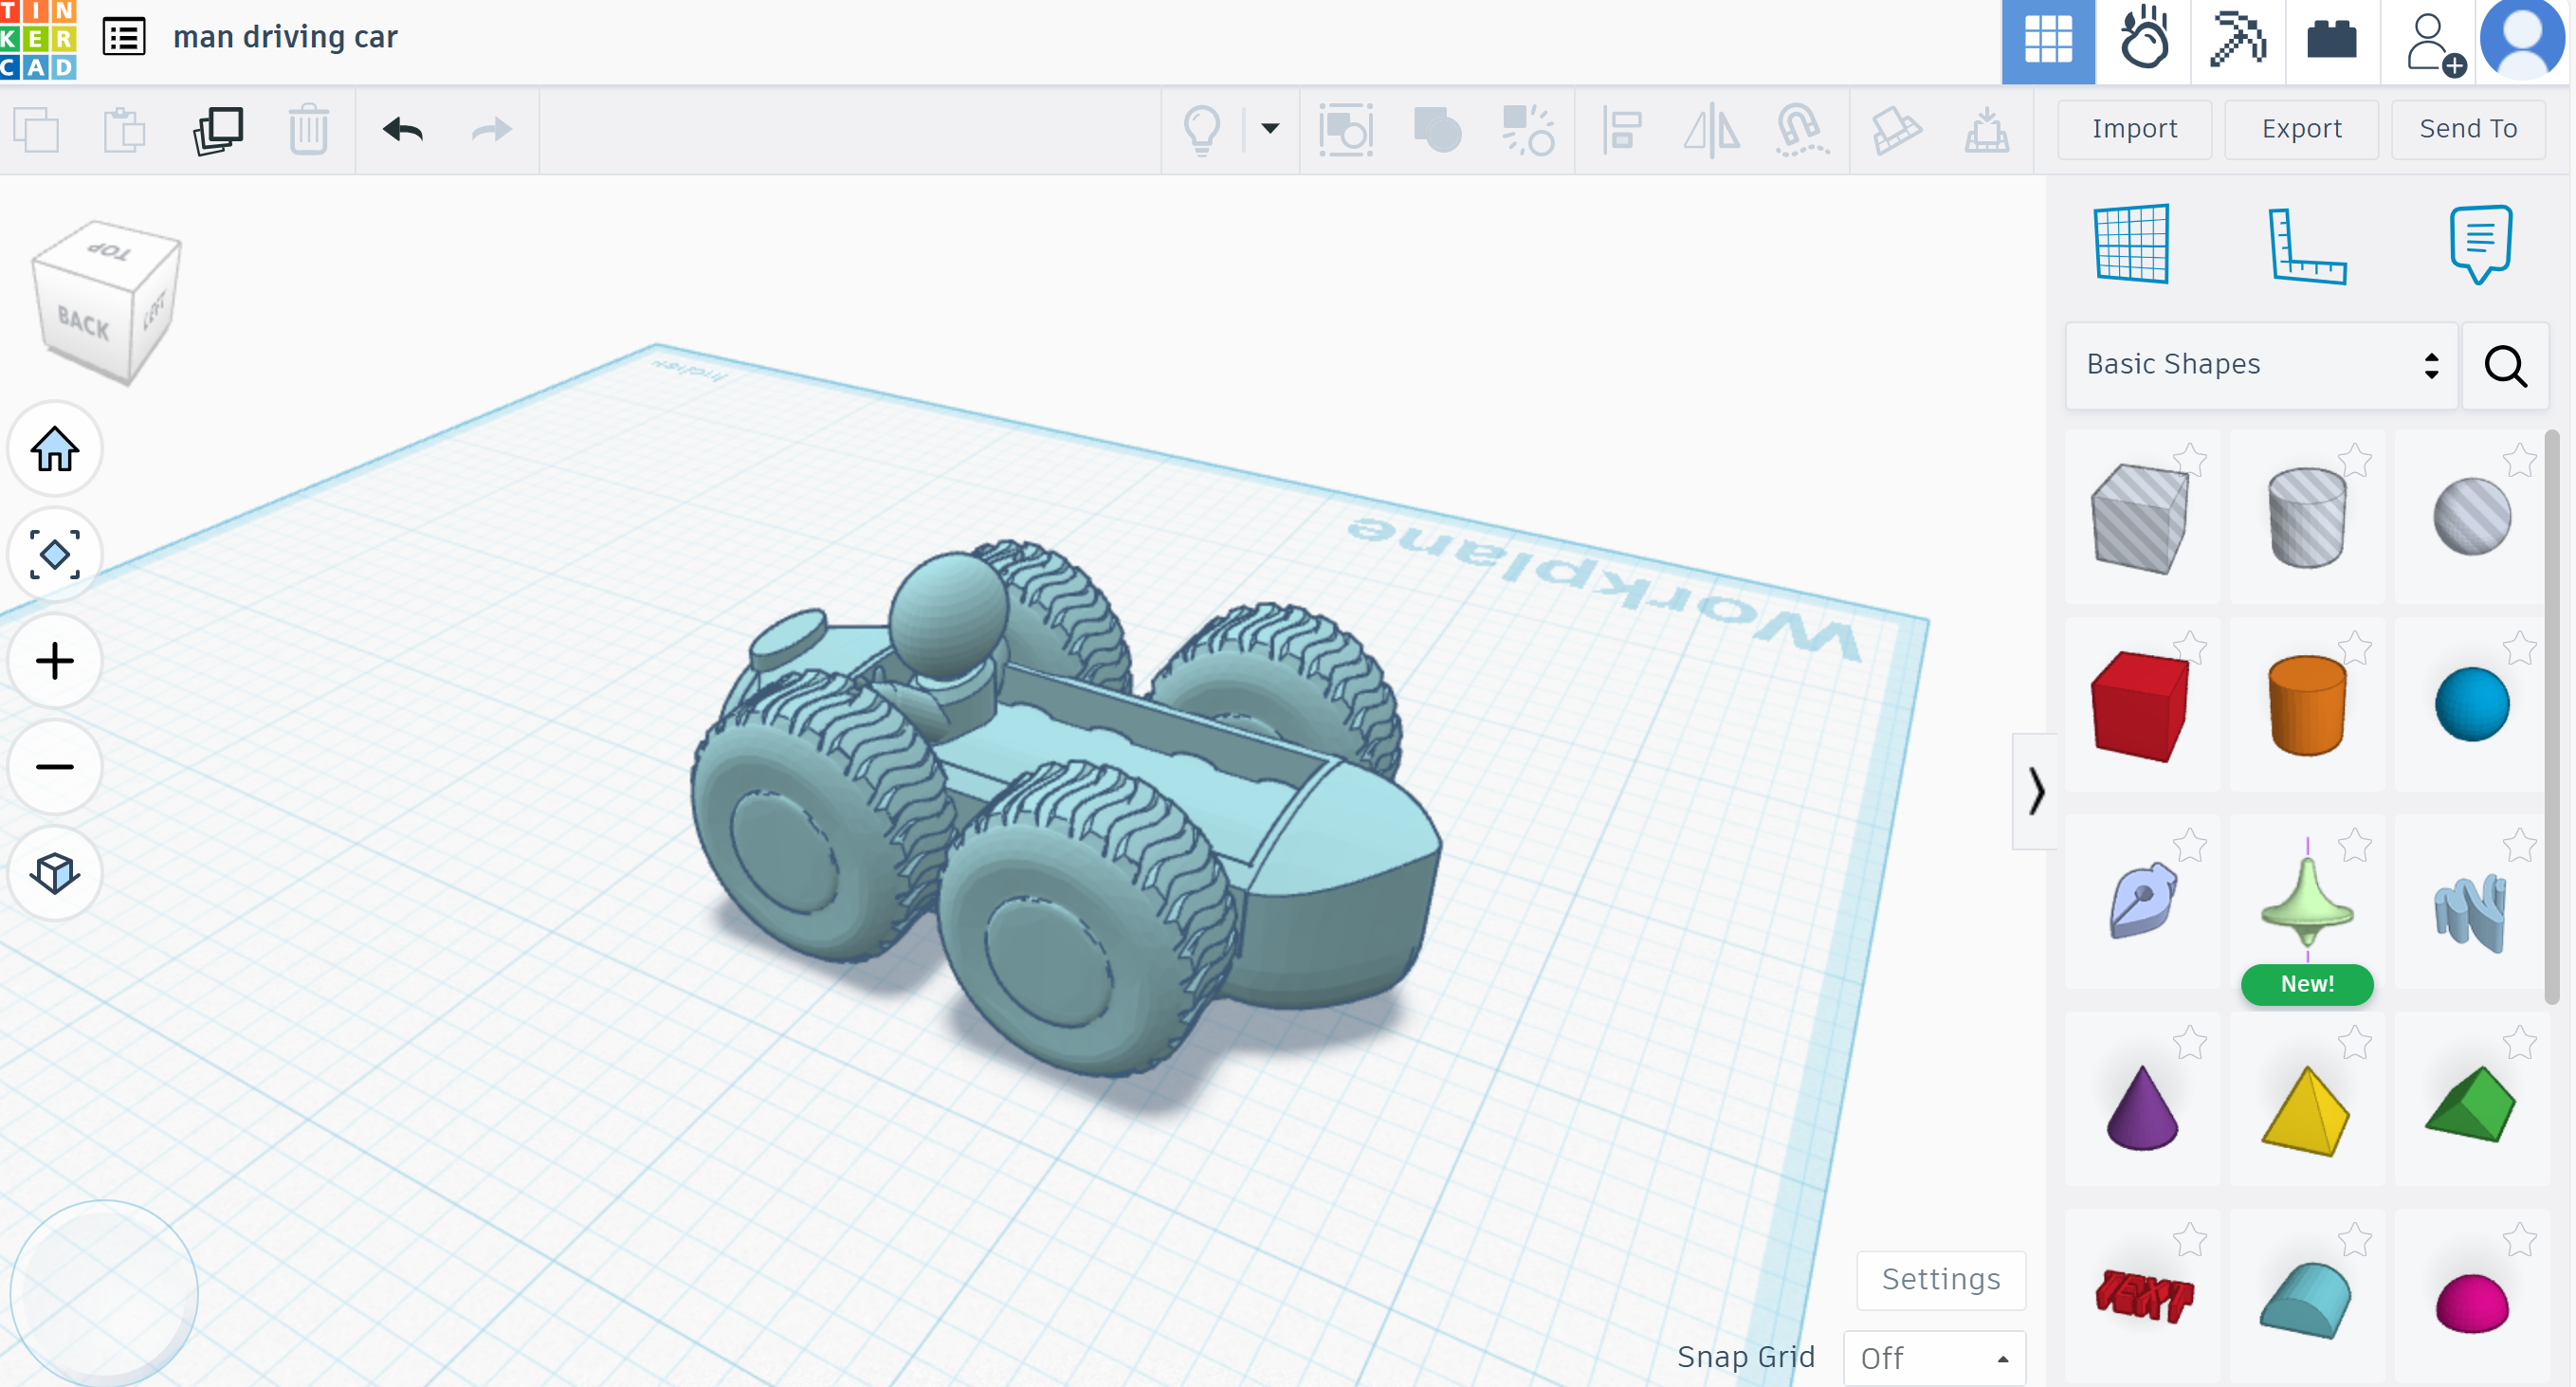Click the Duplicate and repeat icon

[x=218, y=130]
